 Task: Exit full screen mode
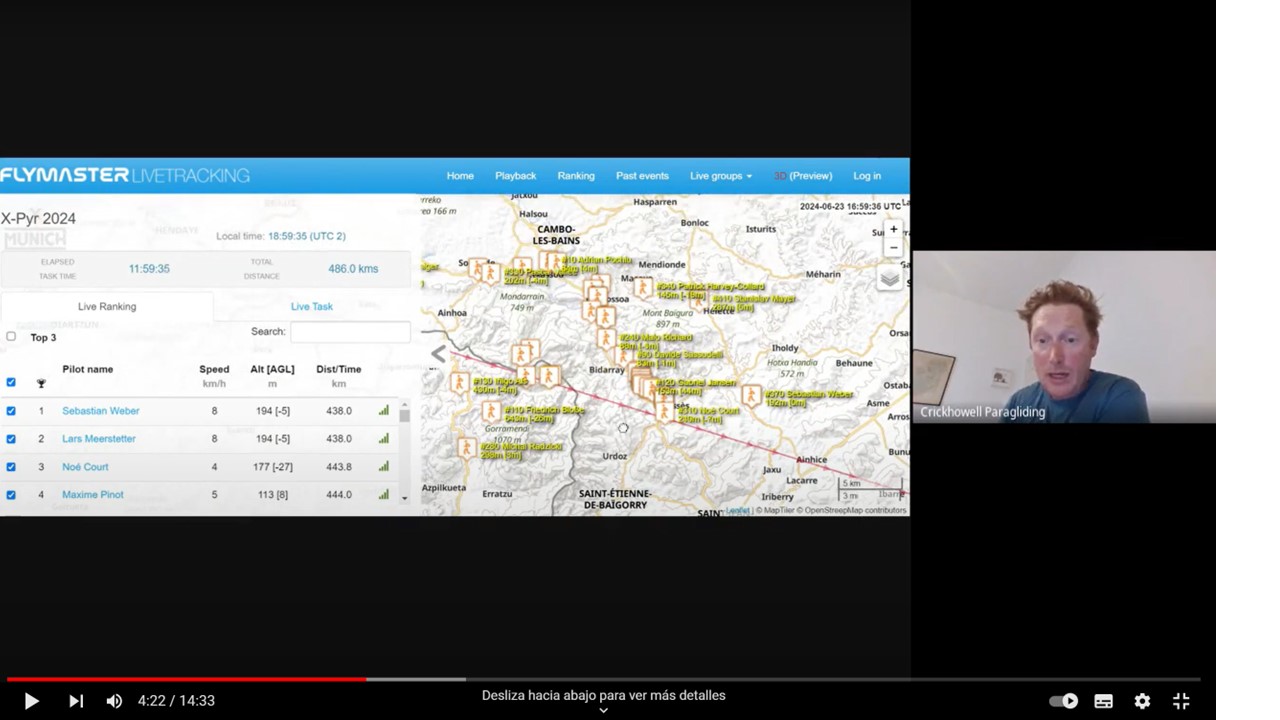click(1181, 701)
